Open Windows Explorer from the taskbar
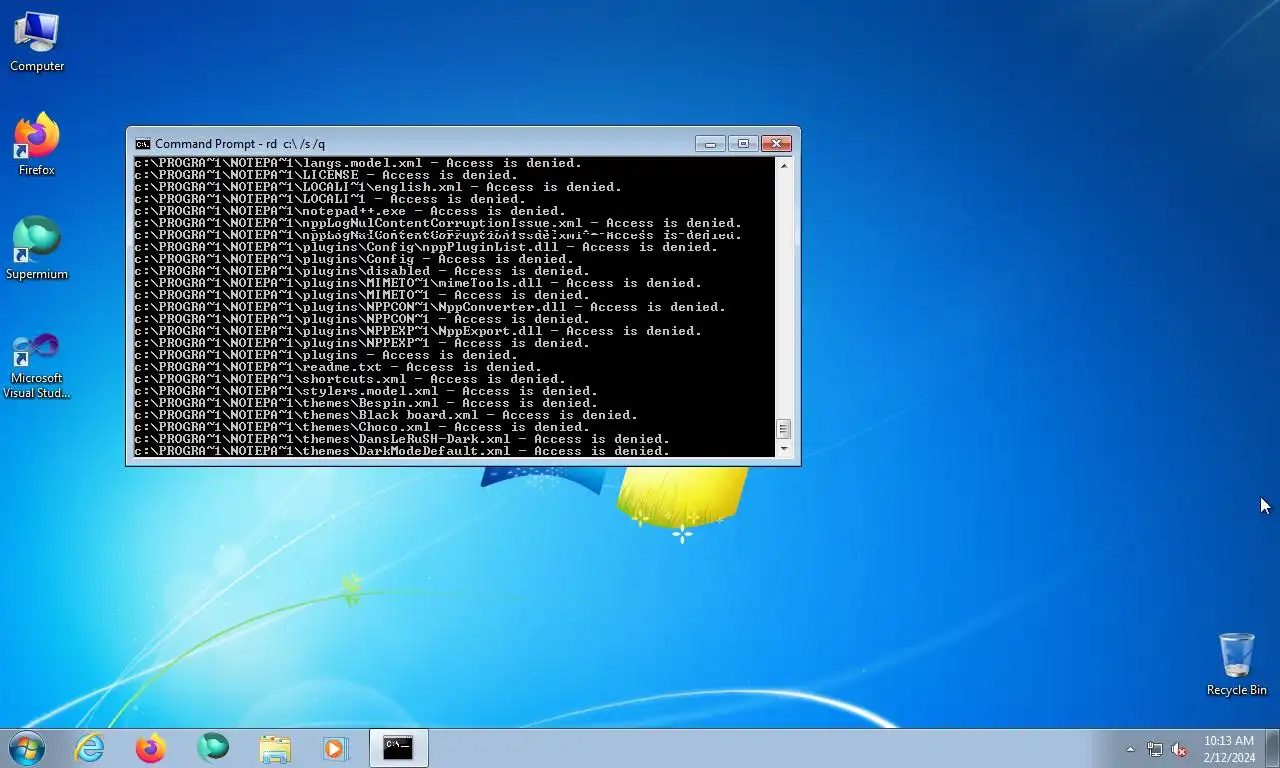This screenshot has height=768, width=1280. coord(275,748)
